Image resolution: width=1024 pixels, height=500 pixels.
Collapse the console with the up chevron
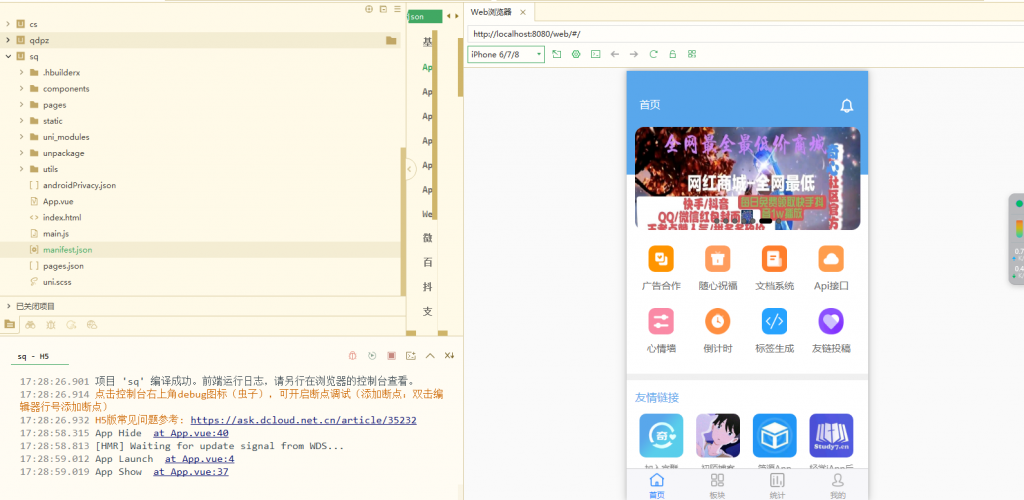[430, 356]
